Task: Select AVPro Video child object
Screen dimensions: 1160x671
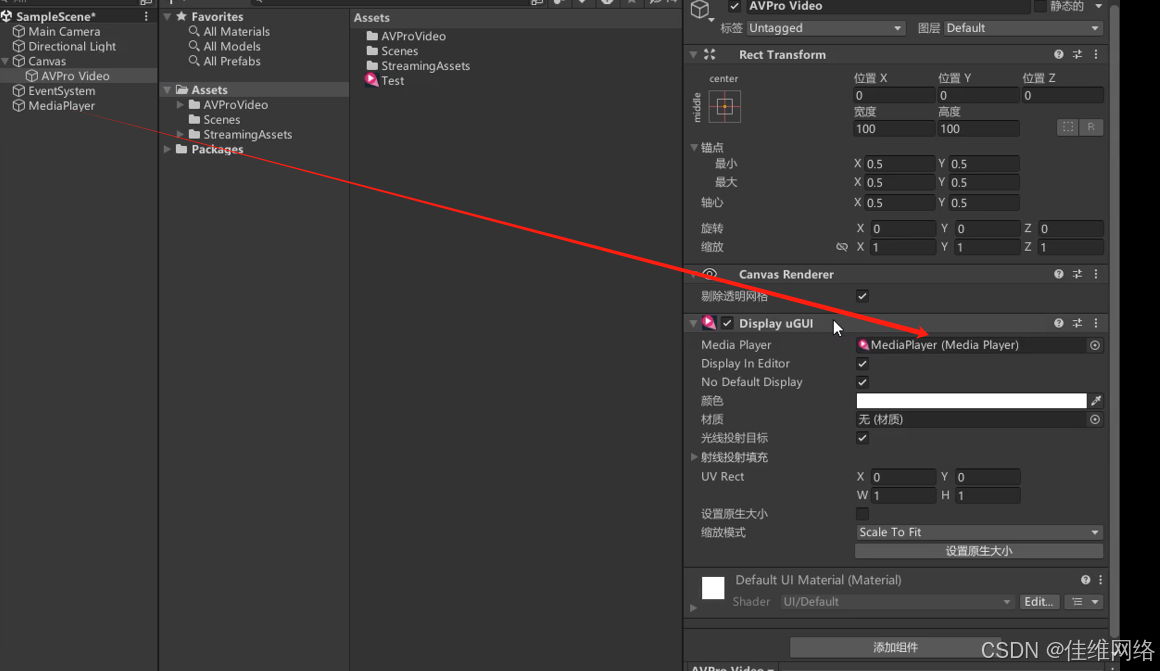Action: [x=75, y=75]
